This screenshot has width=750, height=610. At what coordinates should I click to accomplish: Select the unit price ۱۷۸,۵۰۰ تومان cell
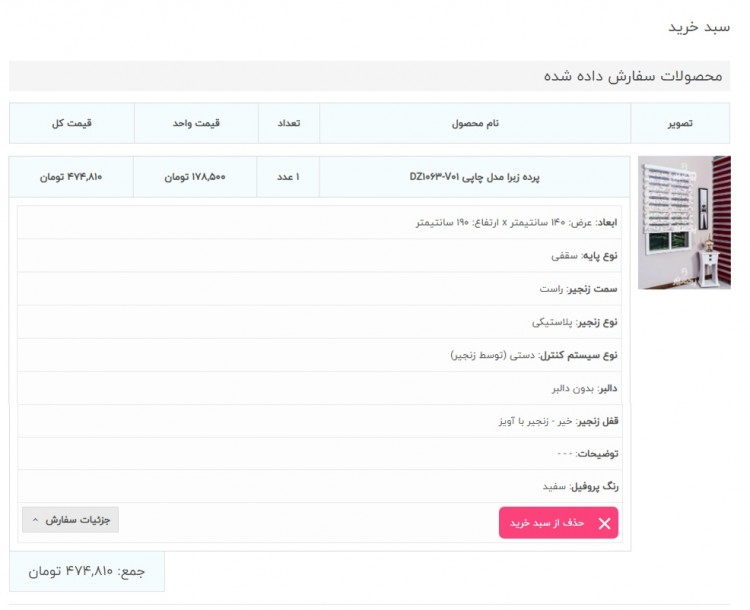(x=195, y=177)
